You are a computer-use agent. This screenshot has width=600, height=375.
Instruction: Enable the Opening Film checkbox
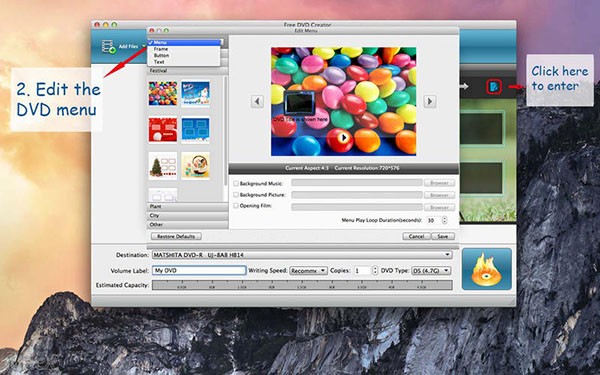(236, 206)
